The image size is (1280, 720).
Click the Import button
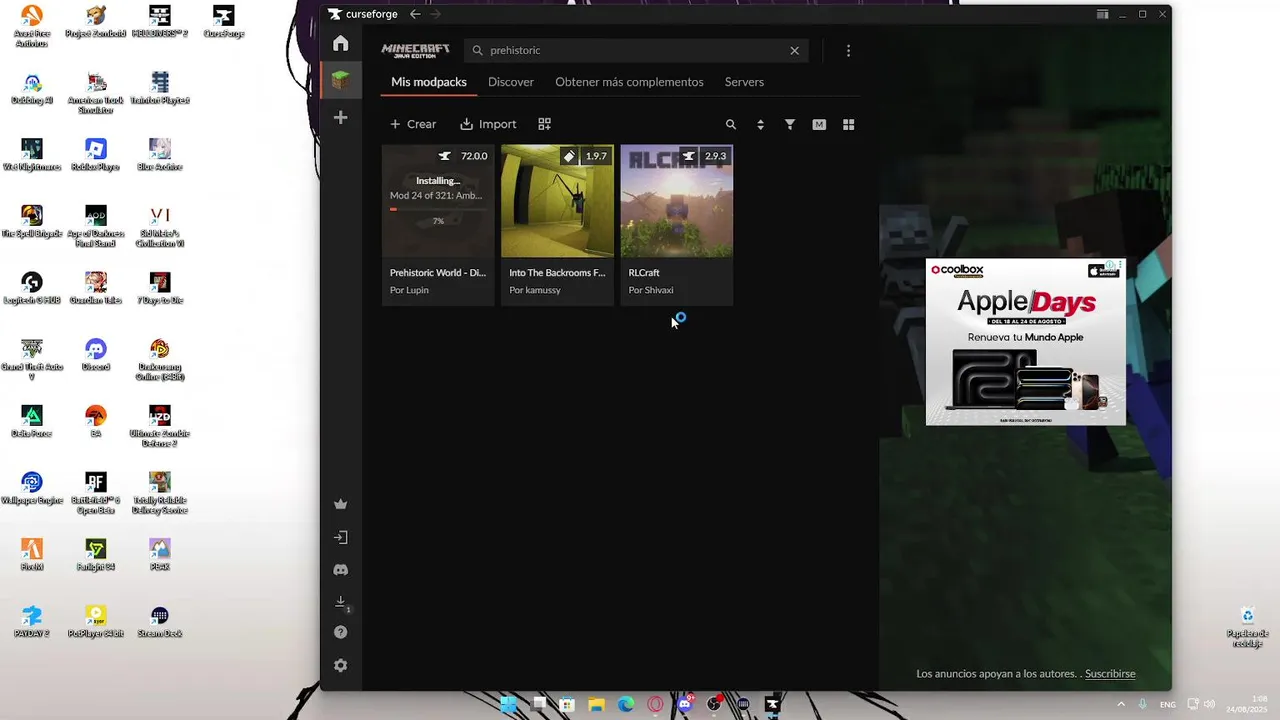coord(488,124)
